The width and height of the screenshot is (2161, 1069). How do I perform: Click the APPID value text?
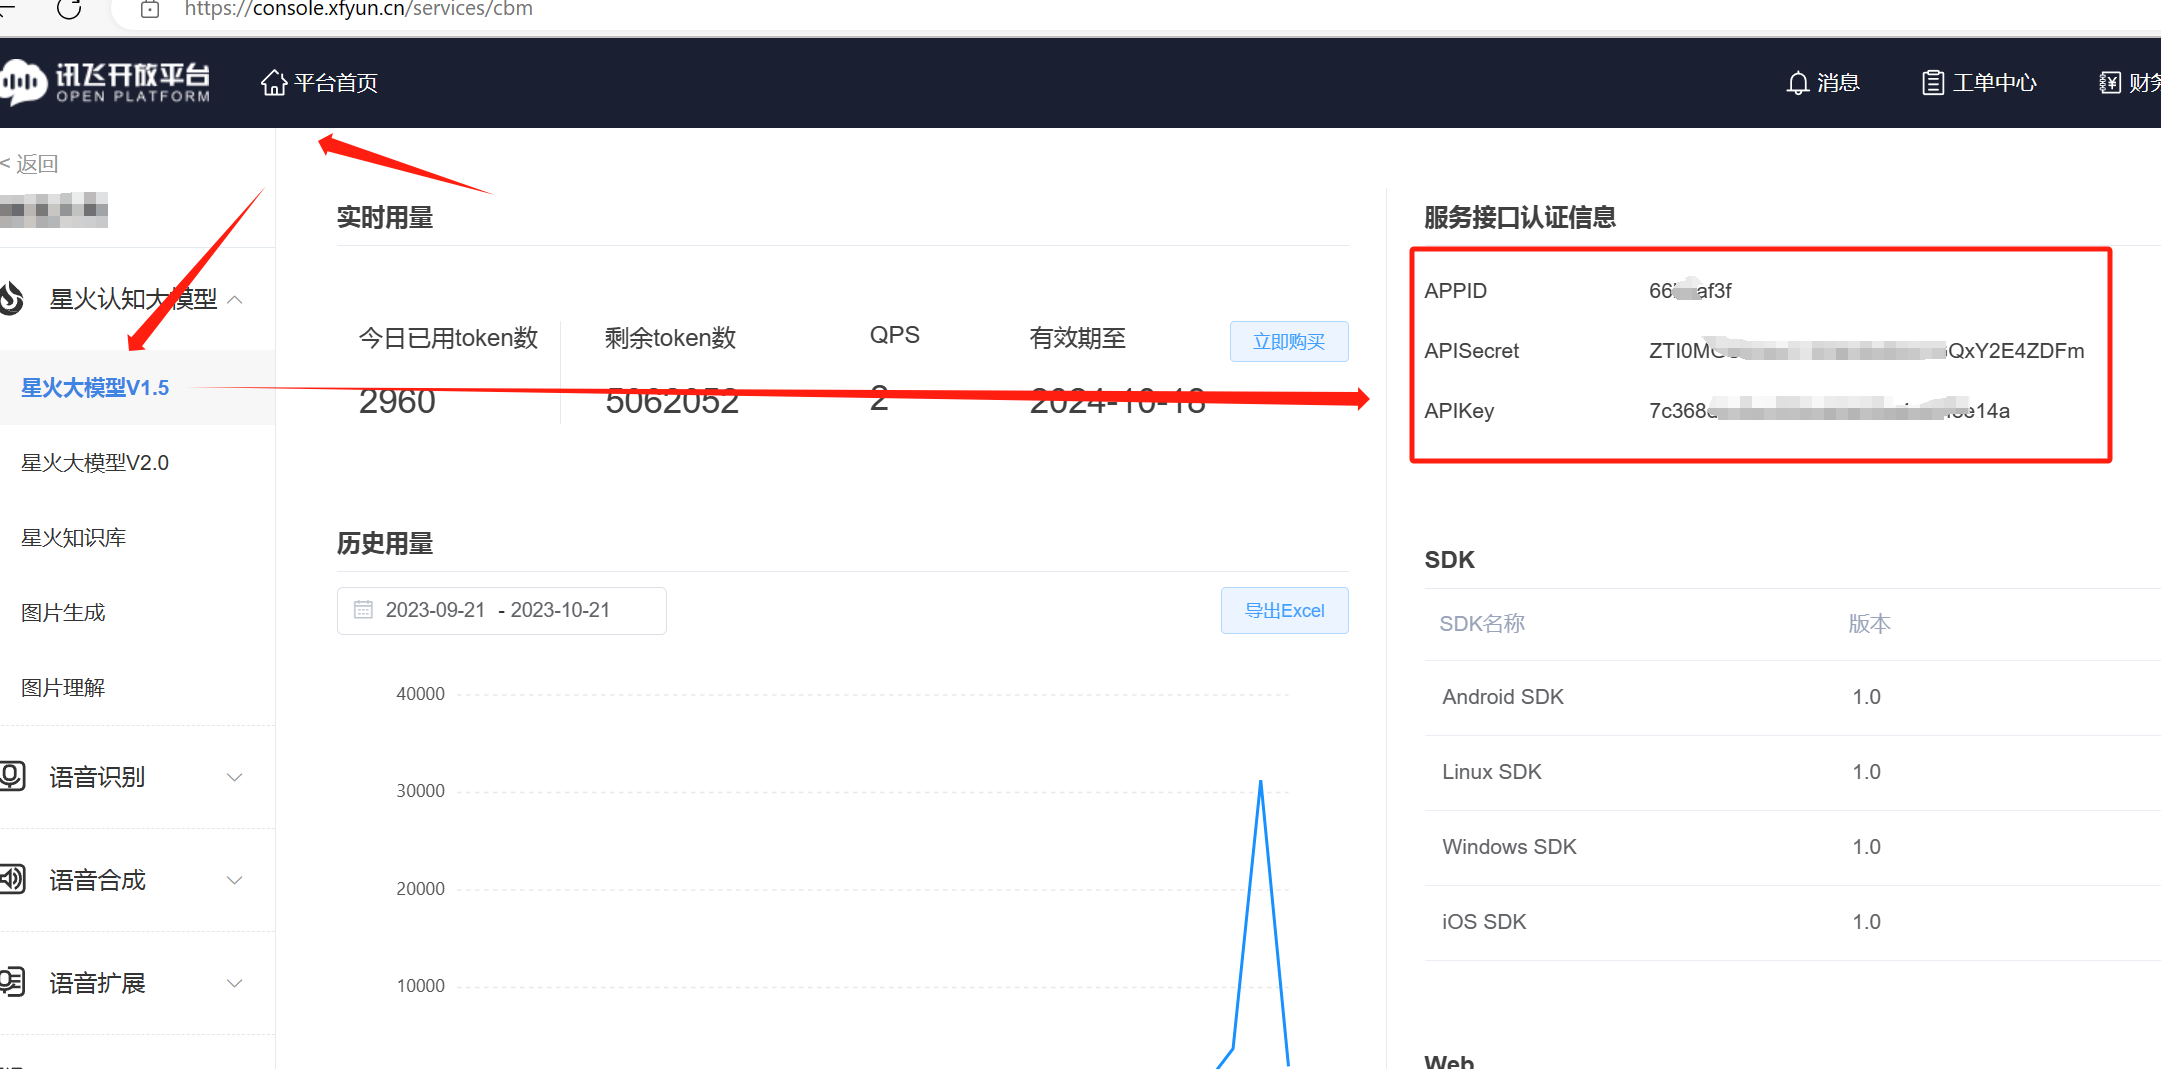(x=1690, y=291)
